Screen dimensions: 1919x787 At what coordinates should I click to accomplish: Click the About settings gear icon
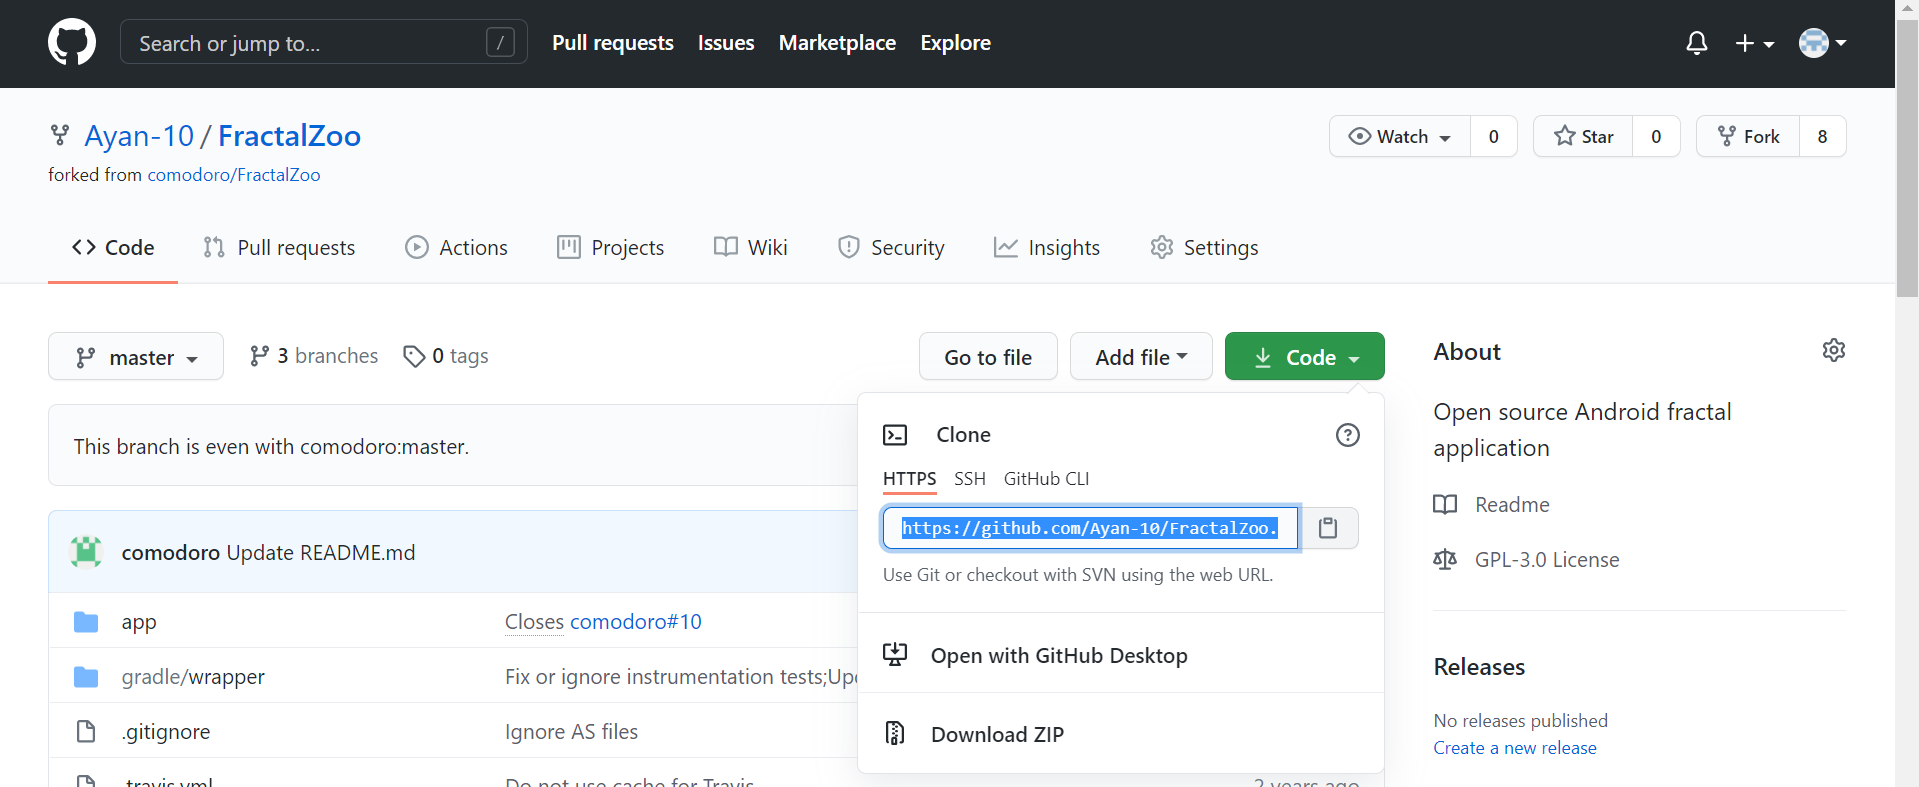pyautogui.click(x=1833, y=350)
